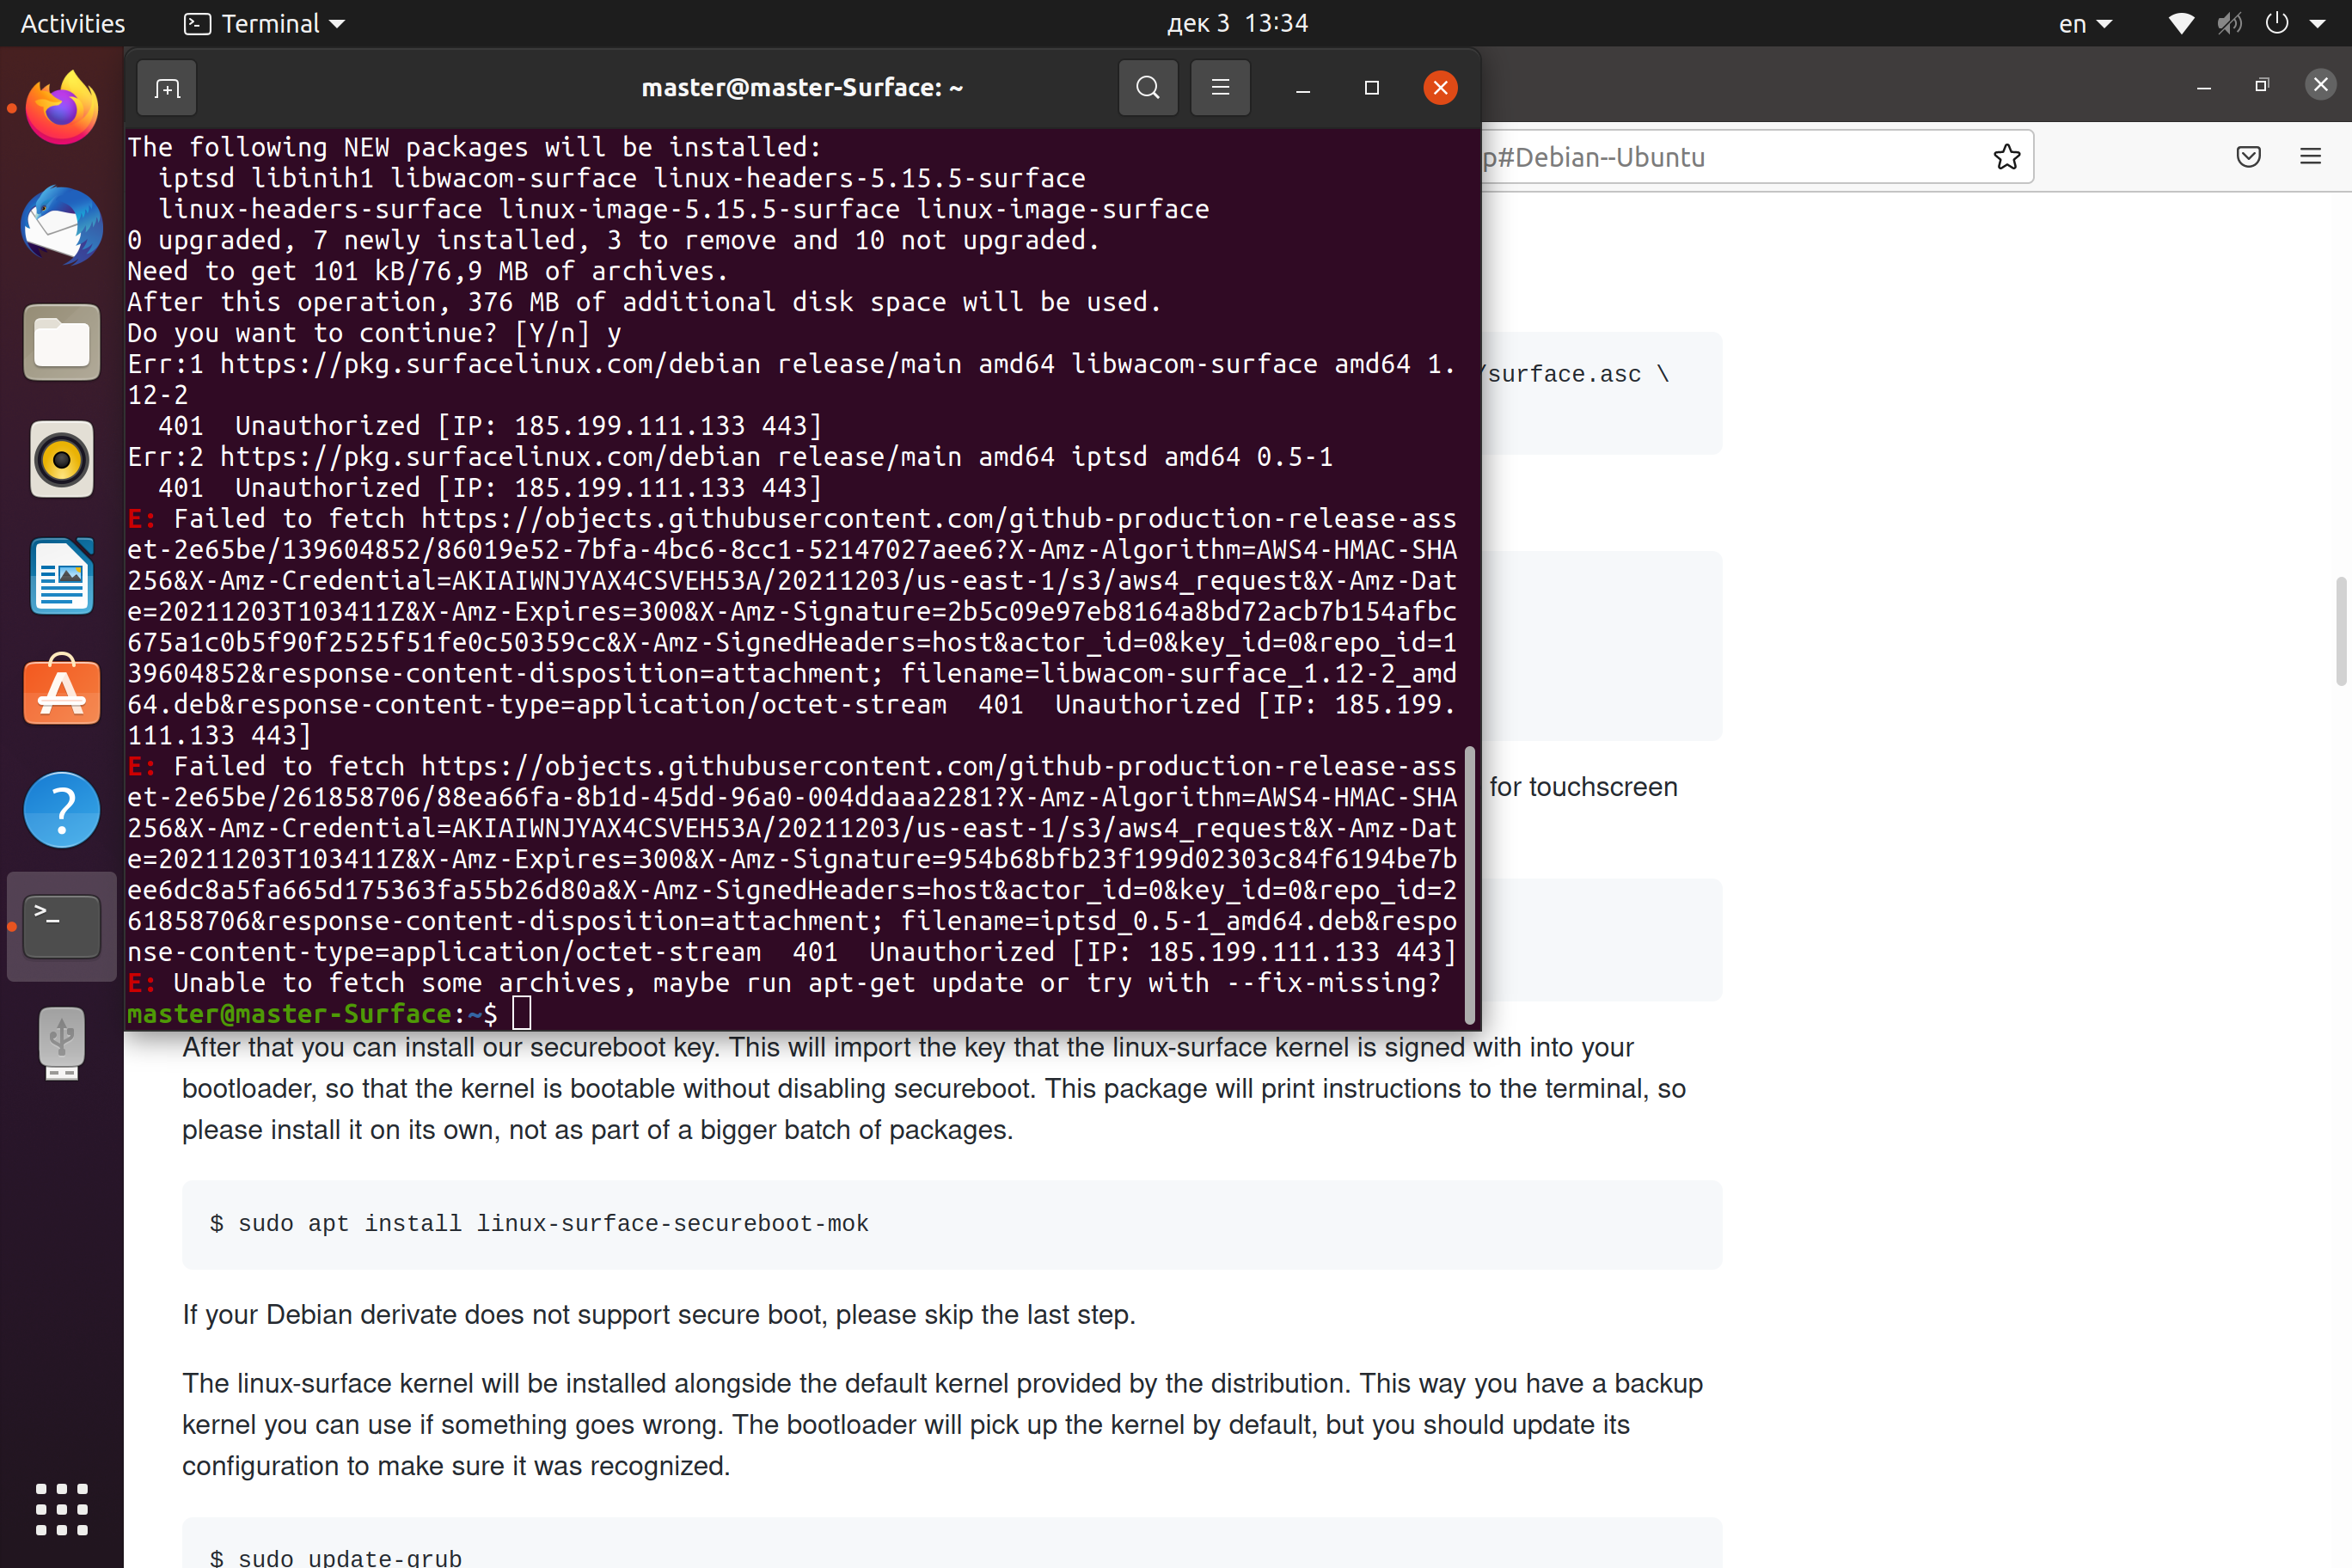Open LibreOffice from the dock

point(60,575)
